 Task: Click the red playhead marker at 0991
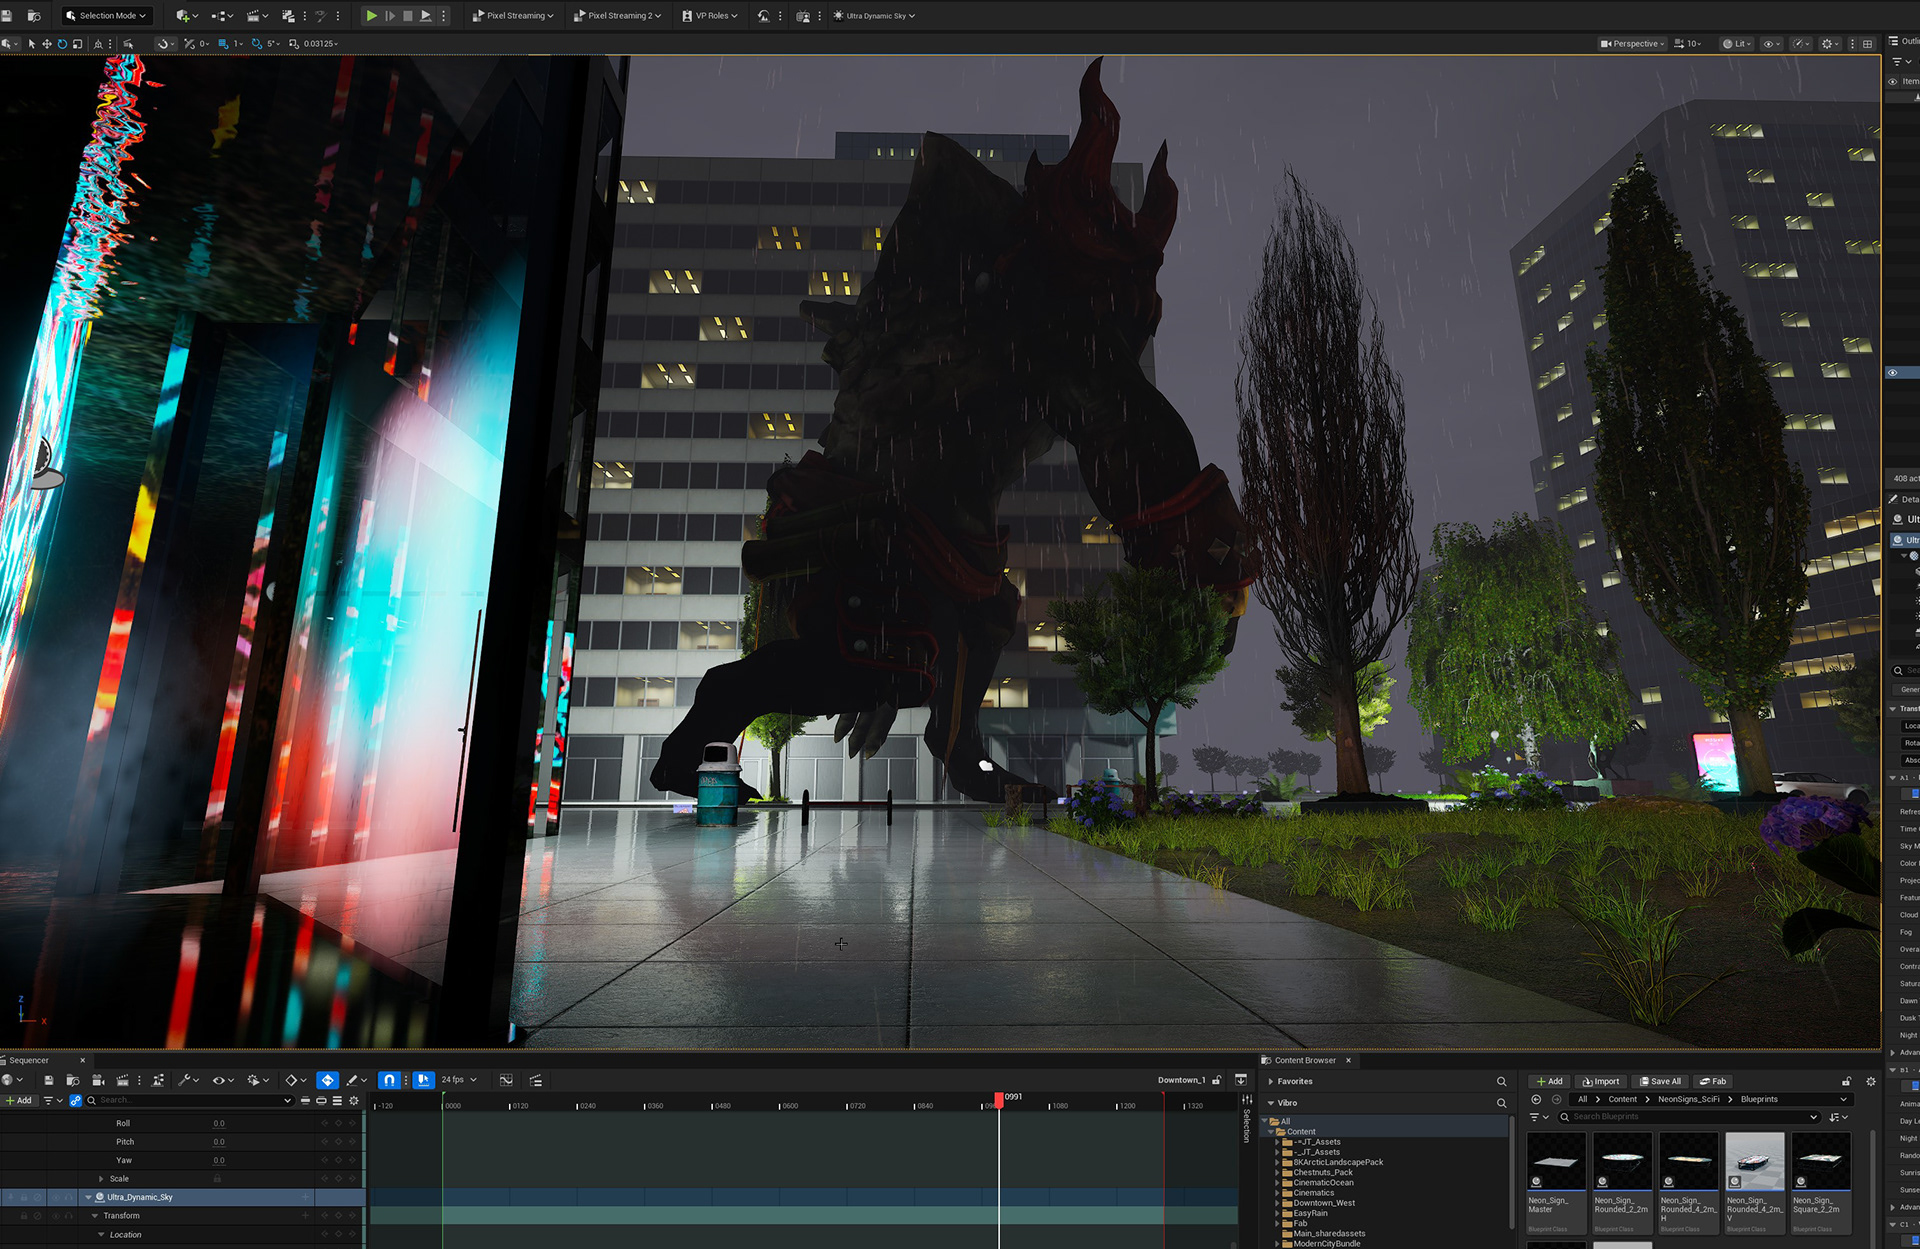tap(998, 1099)
